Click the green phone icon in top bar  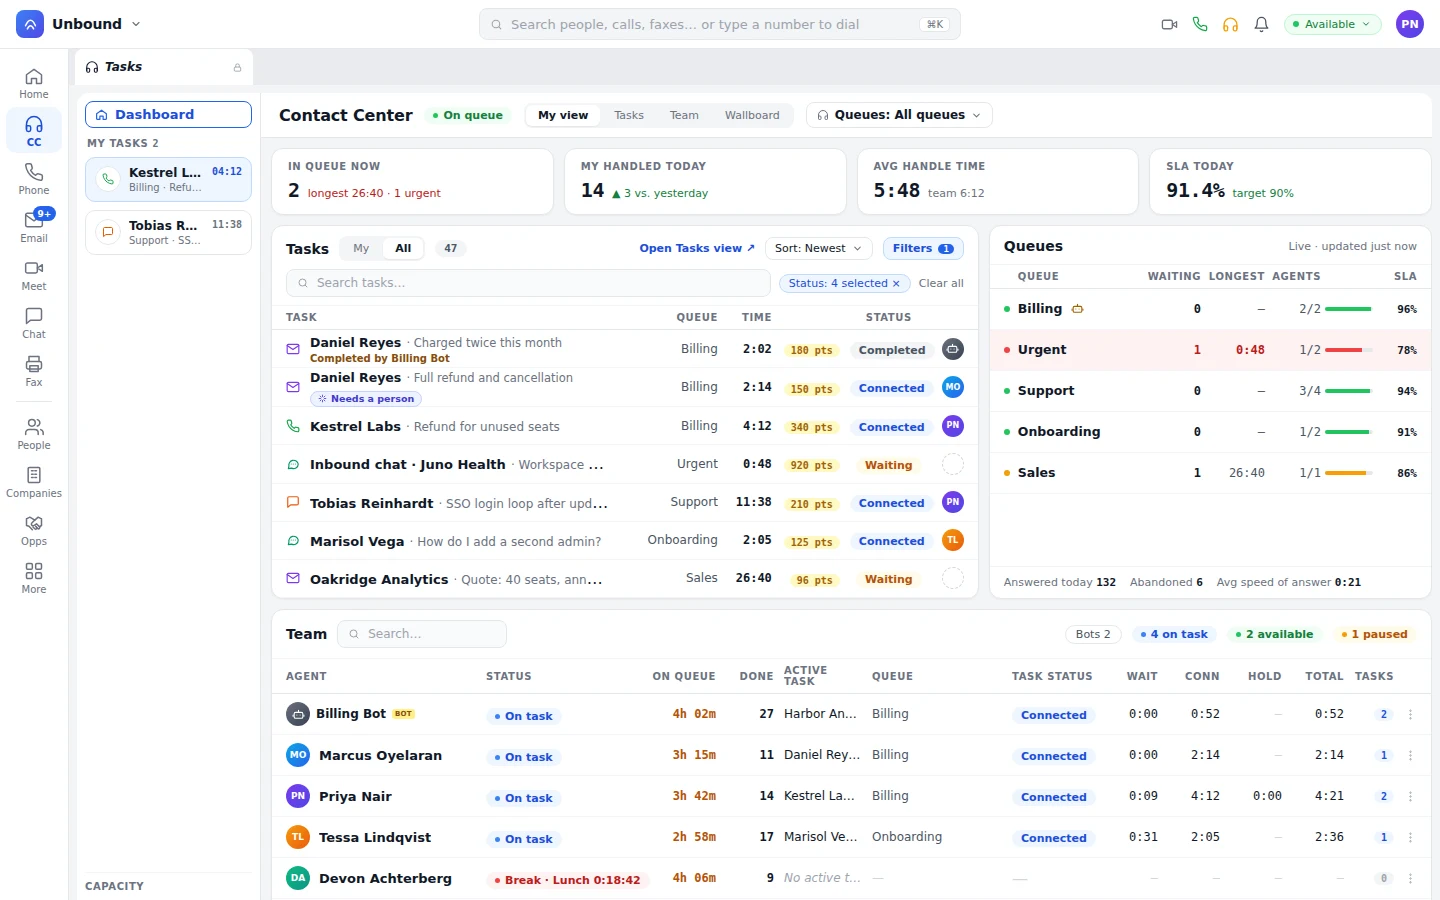point(1200,24)
